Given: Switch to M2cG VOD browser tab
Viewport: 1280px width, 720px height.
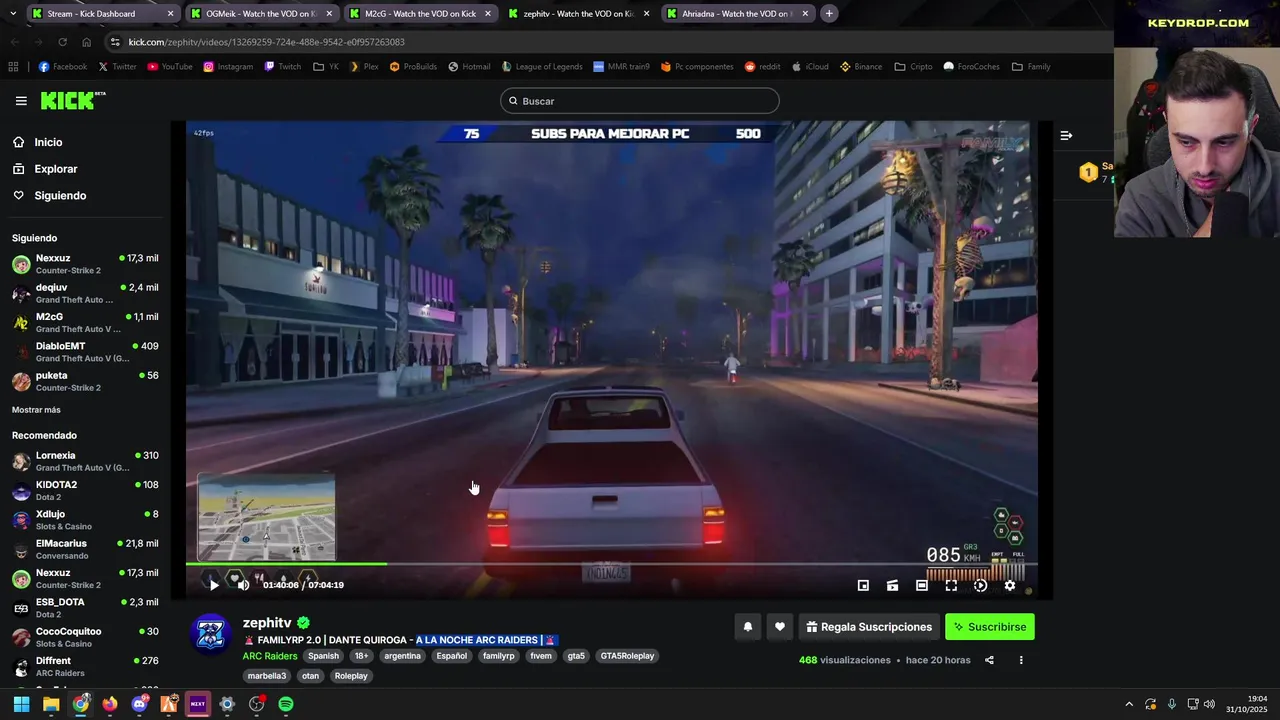Looking at the screenshot, I should (420, 14).
